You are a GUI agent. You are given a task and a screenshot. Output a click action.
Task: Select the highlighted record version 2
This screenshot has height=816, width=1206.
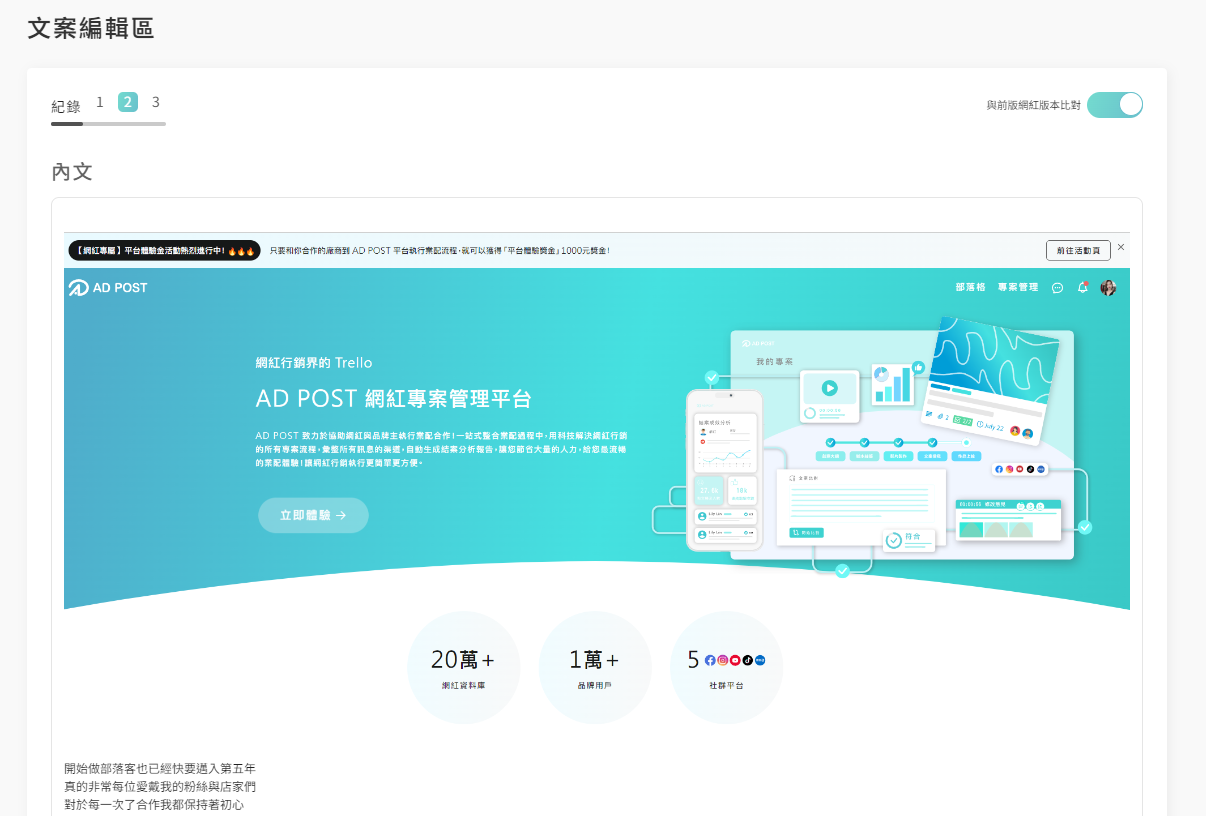coord(128,102)
